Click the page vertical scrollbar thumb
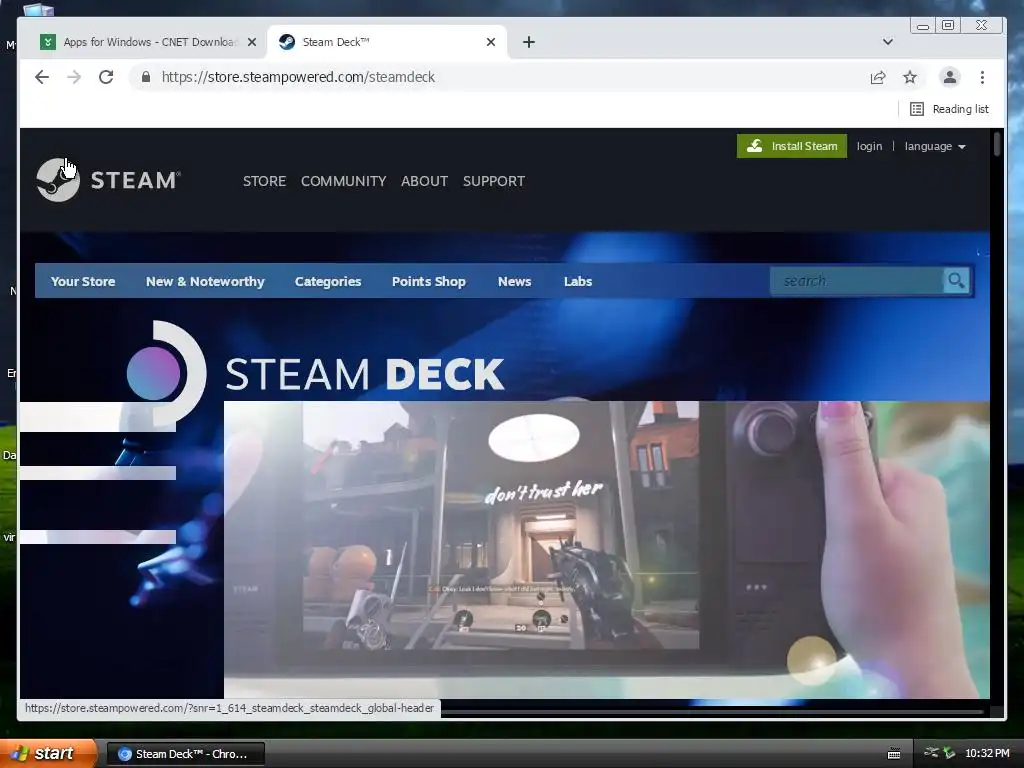This screenshot has height=768, width=1024. tap(997, 144)
